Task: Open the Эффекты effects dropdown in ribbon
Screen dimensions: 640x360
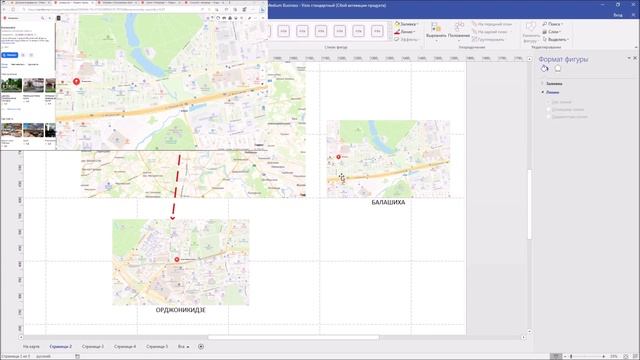Action: pos(407,40)
